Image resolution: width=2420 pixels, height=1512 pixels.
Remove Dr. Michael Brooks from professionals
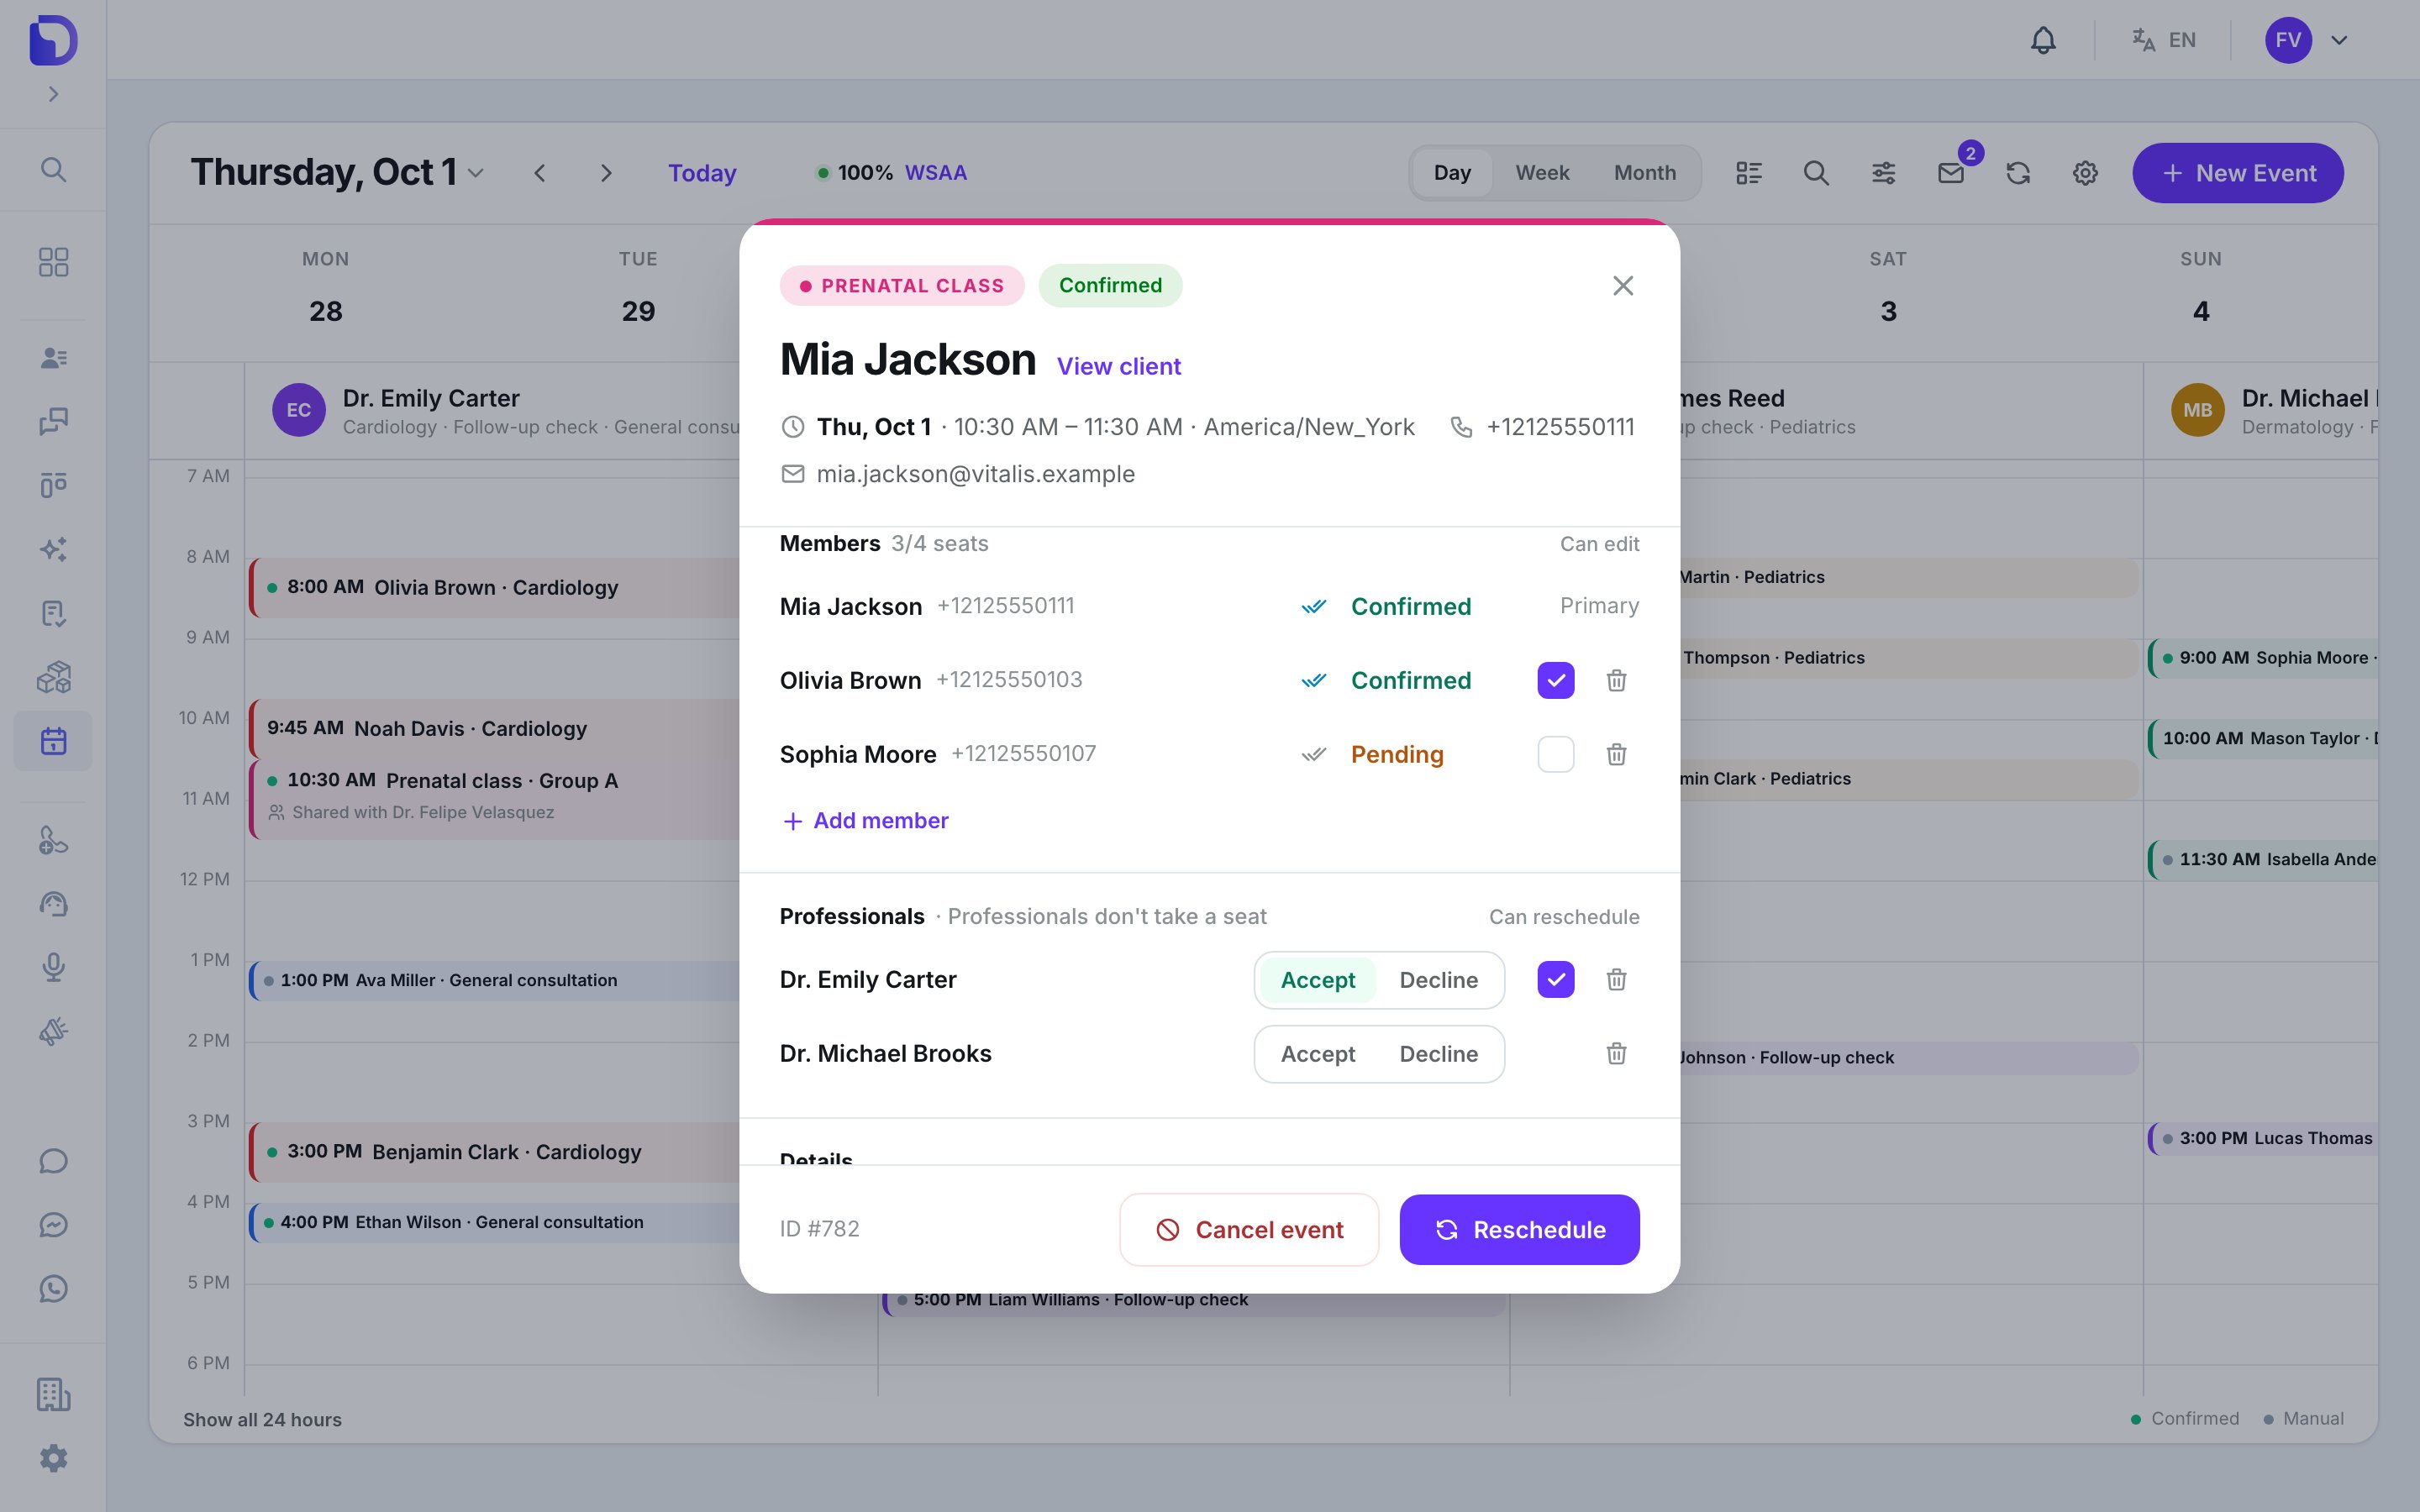[x=1616, y=1053]
